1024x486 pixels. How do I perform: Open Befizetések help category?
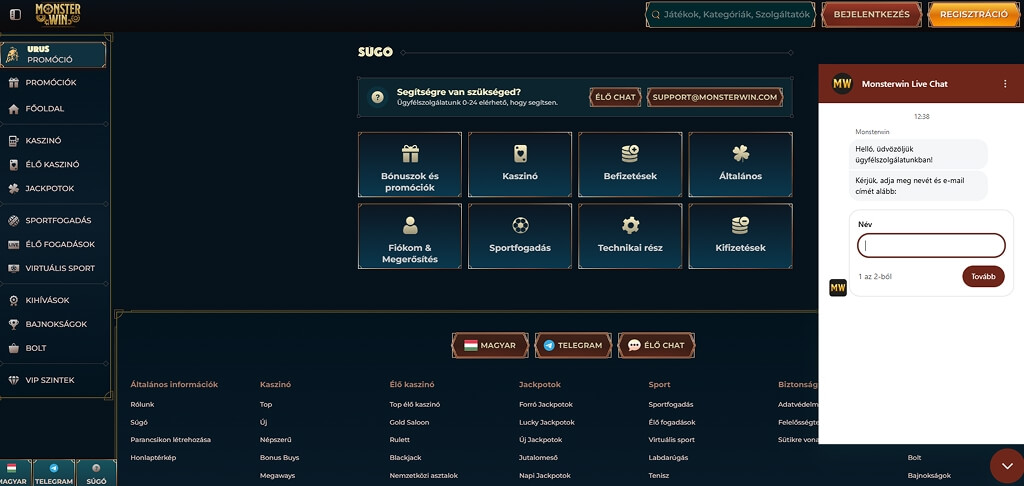(x=630, y=165)
